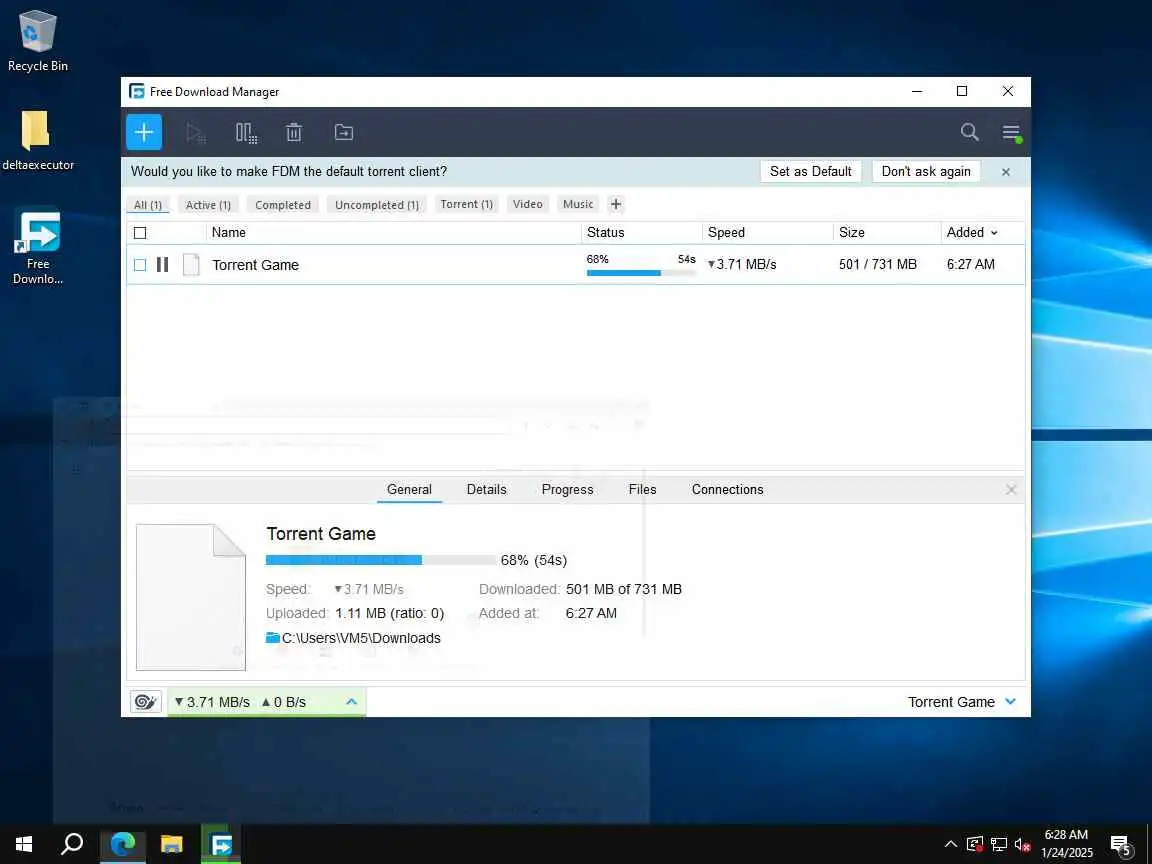
Task: Click the file icon of Torrent Game row
Action: pyautogui.click(x=191, y=264)
